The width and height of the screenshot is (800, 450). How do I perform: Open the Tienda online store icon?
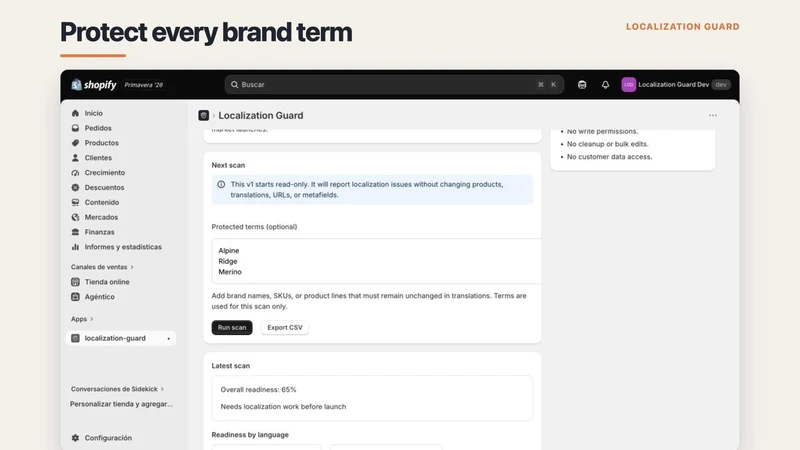click(76, 282)
